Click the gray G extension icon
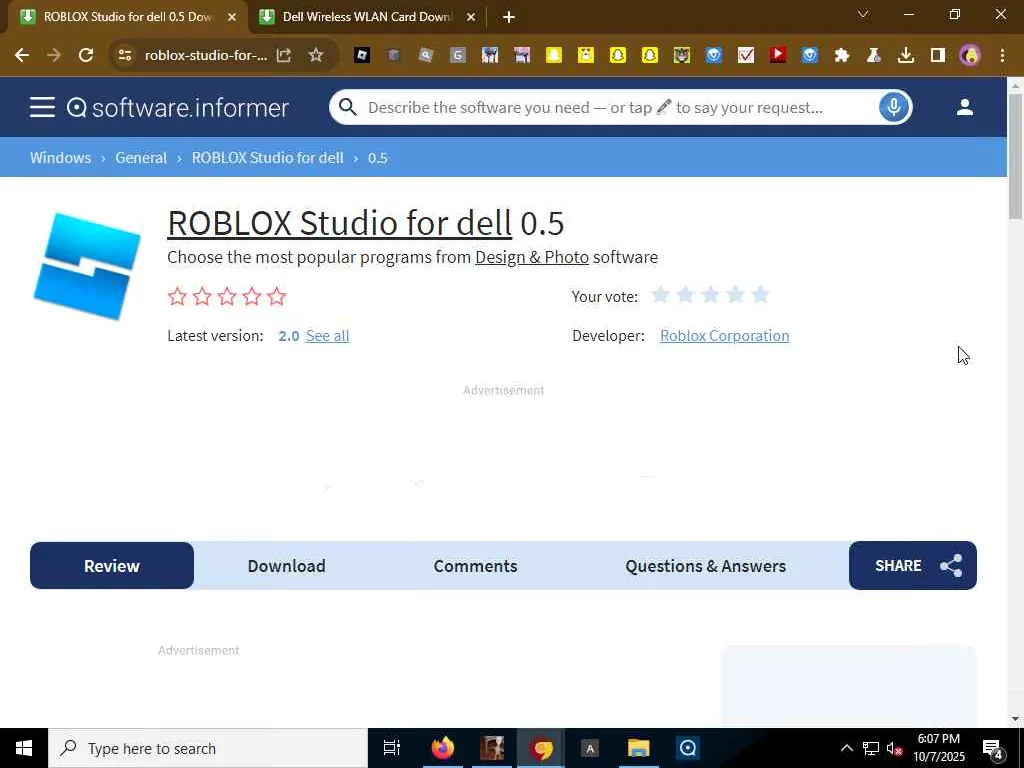Image resolution: width=1024 pixels, height=768 pixels. pyautogui.click(x=458, y=56)
